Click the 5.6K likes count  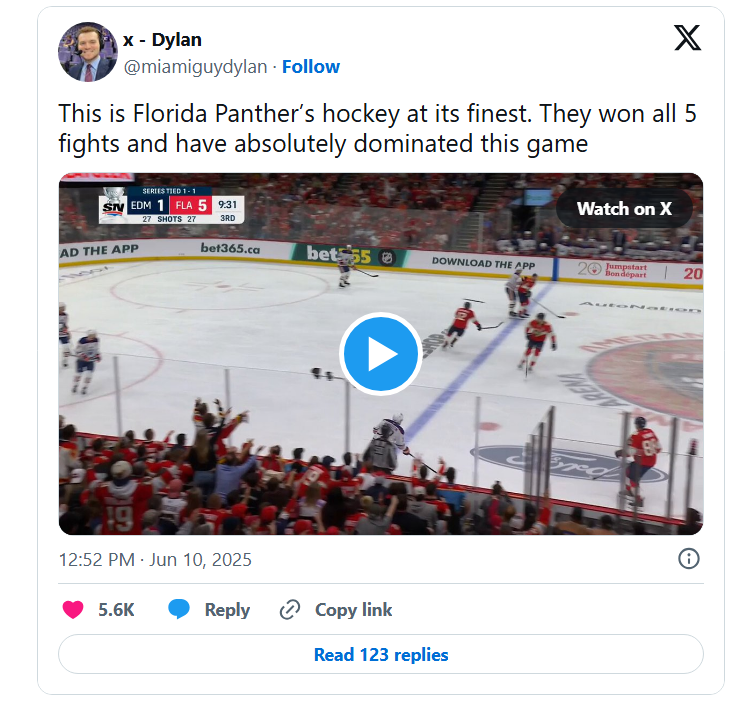click(116, 609)
